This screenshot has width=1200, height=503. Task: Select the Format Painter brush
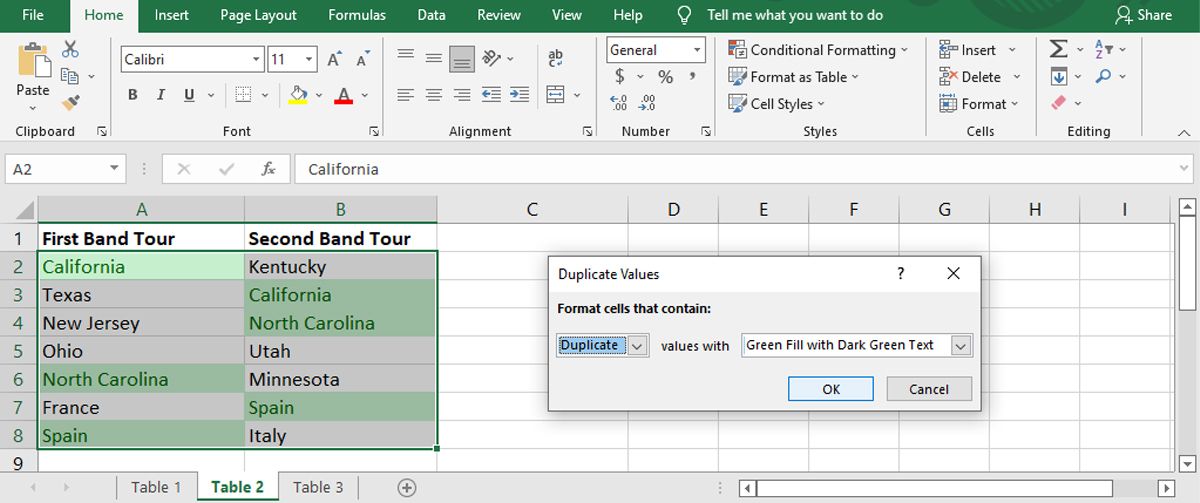point(70,101)
